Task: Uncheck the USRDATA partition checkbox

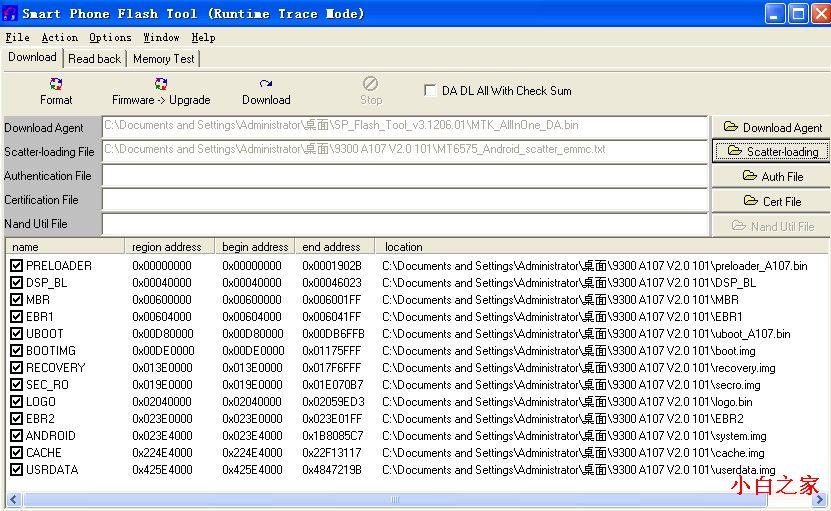Action: 16,469
